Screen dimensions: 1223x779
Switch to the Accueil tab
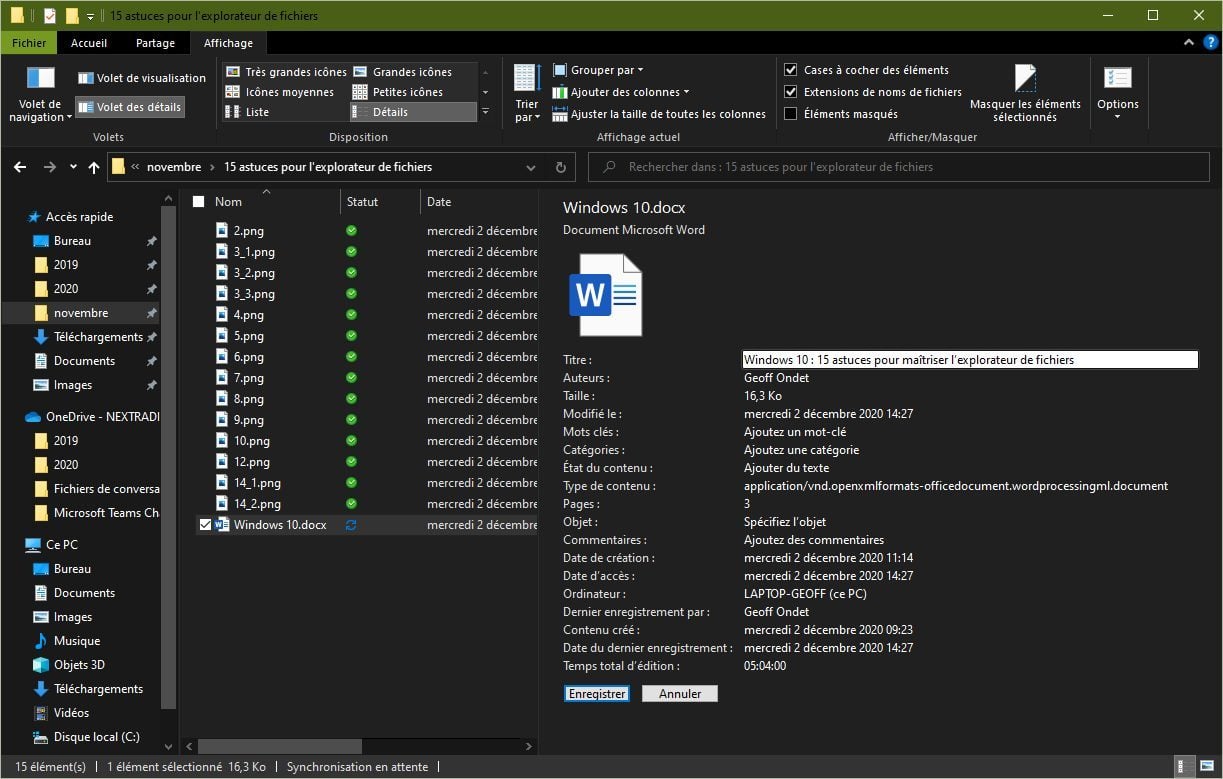pos(89,43)
